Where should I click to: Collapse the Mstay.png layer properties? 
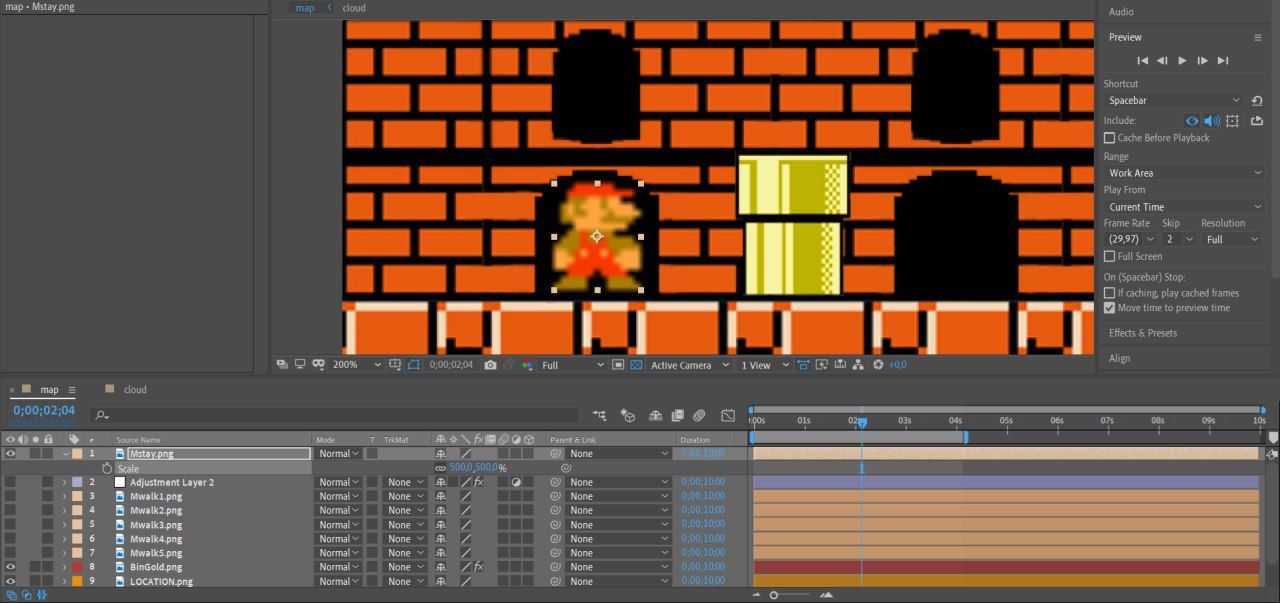(66, 454)
